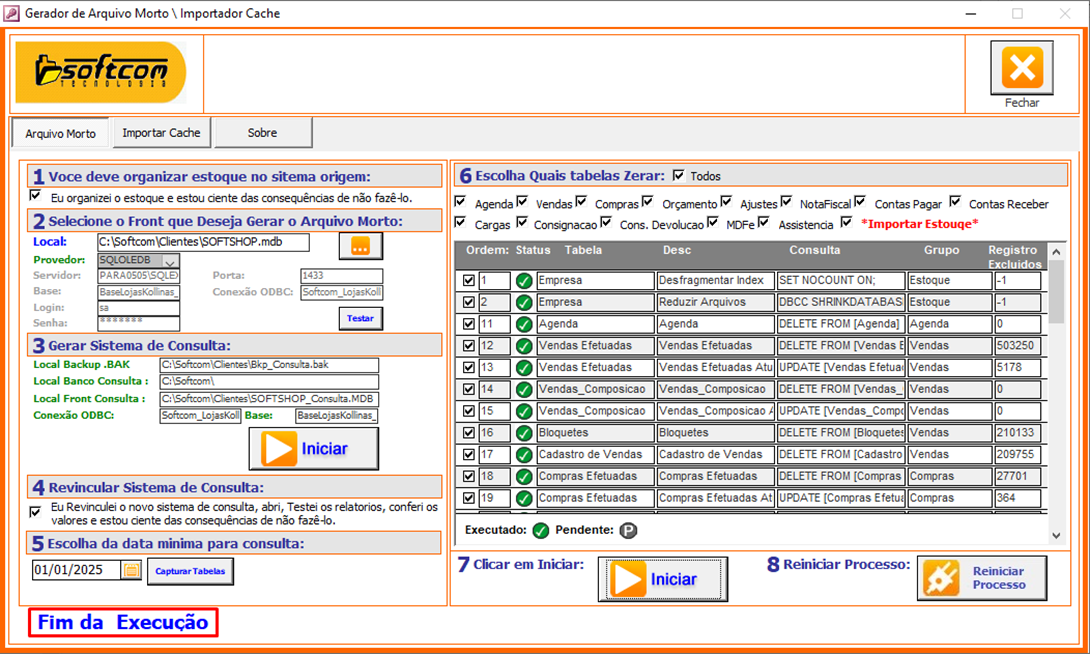Screen dimensions: 1090x654
Task: Uncheck the stock organized confirmation checkbox
Action: (36, 196)
